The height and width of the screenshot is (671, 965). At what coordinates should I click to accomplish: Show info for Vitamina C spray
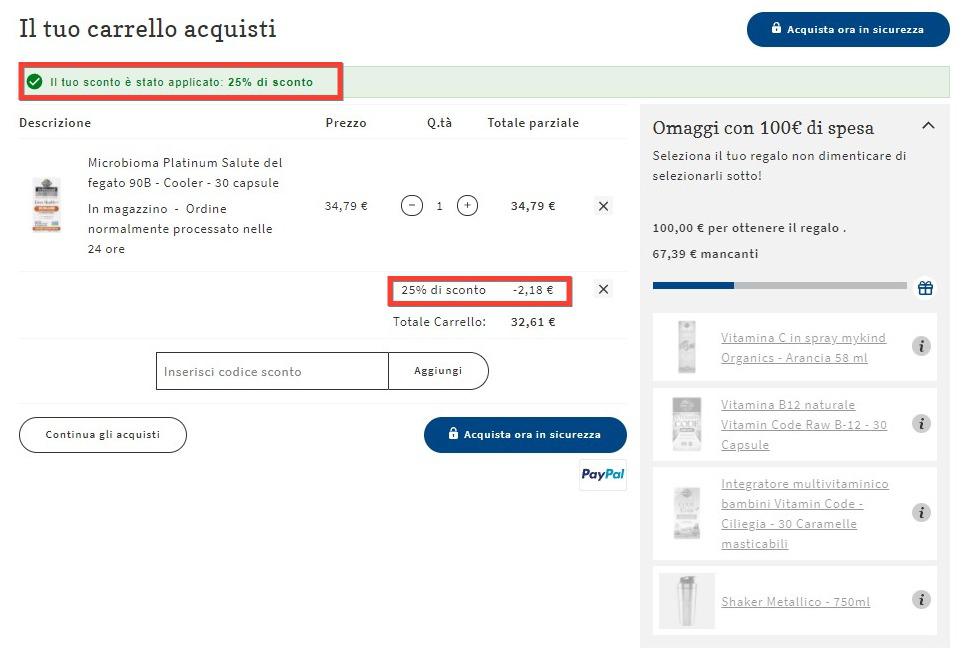click(921, 346)
